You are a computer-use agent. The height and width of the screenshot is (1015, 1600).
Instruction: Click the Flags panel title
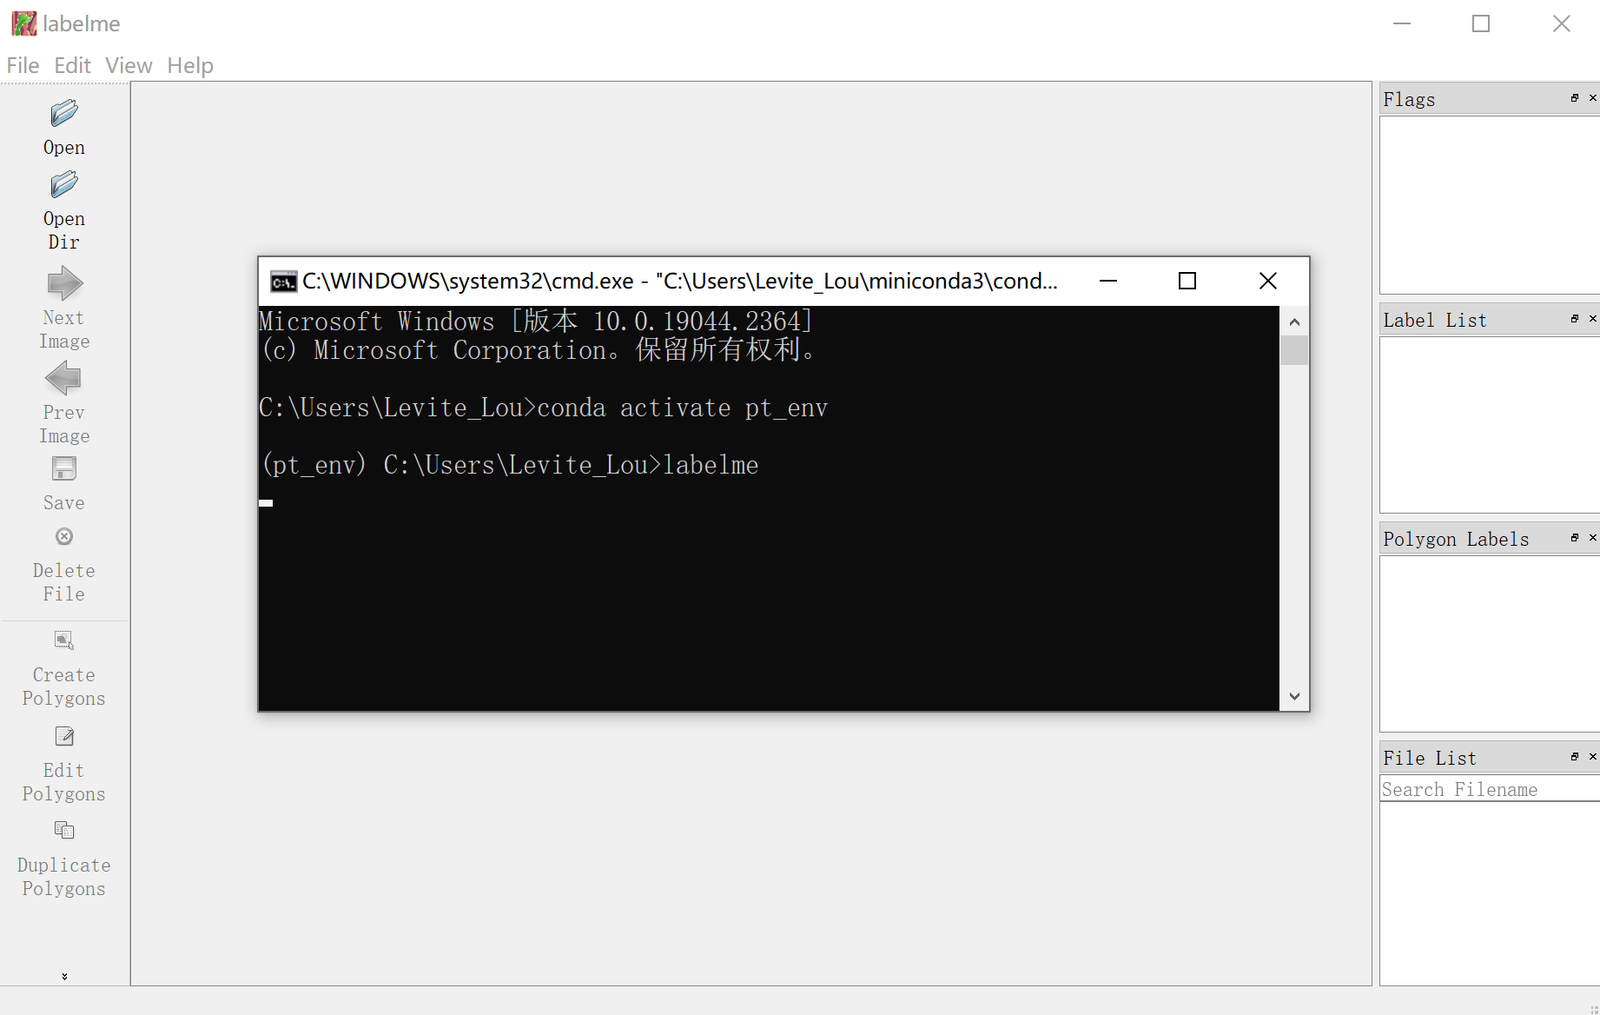point(1409,99)
